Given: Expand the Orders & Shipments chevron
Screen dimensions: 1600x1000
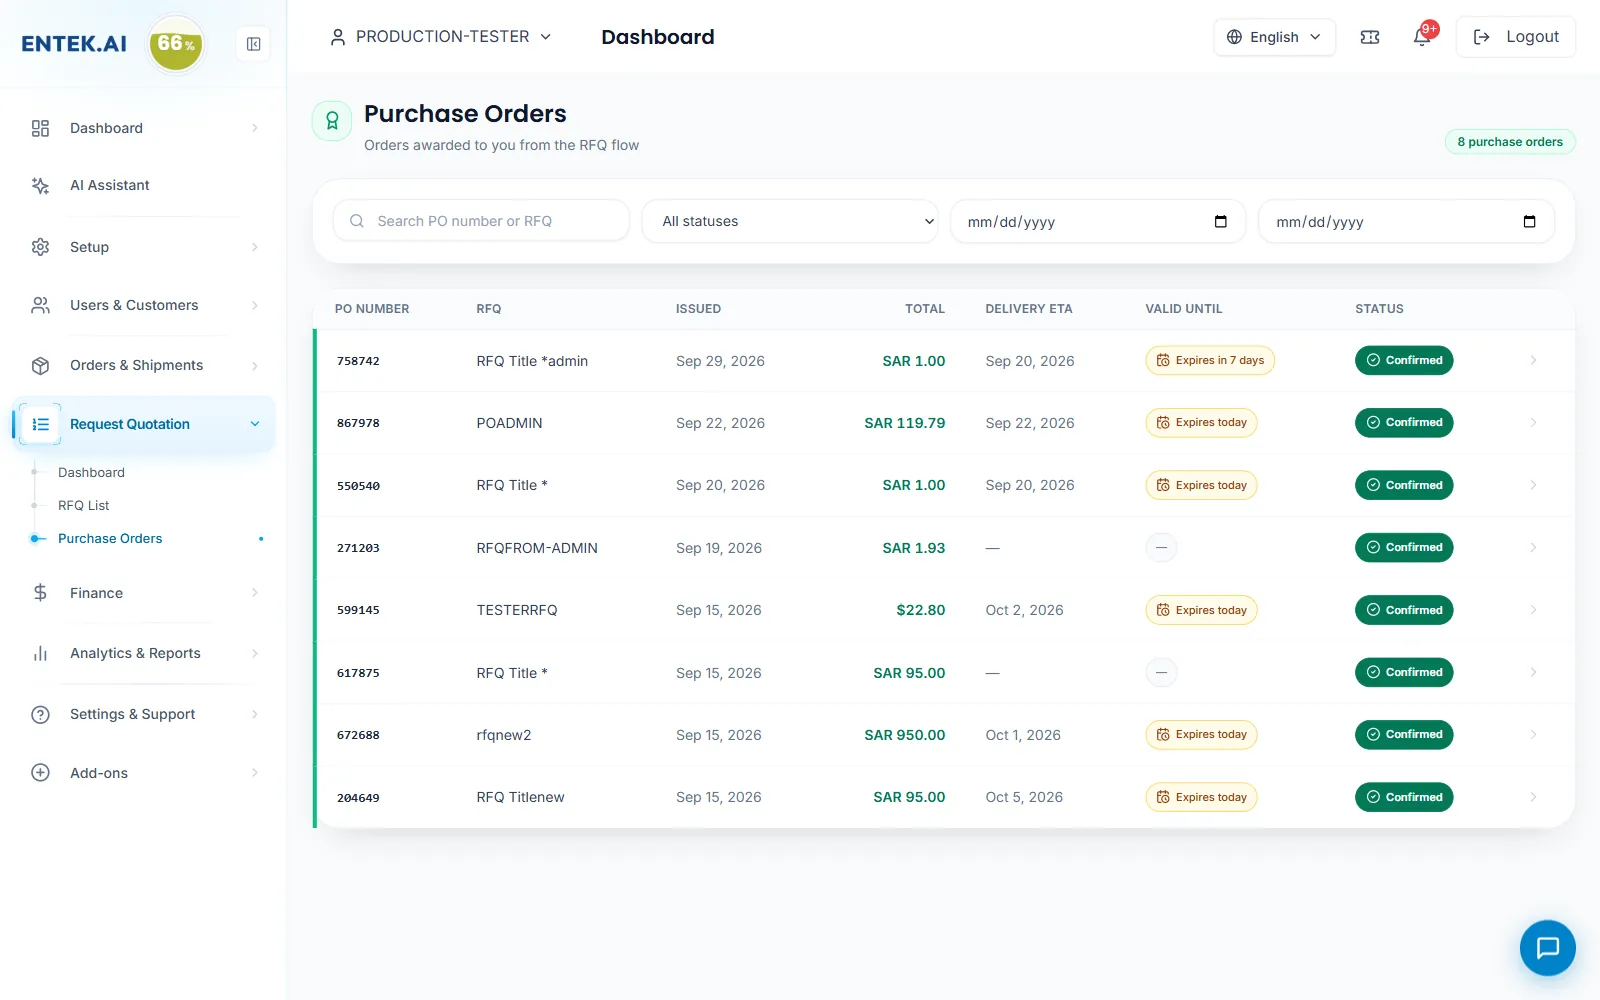Looking at the screenshot, I should (255, 365).
